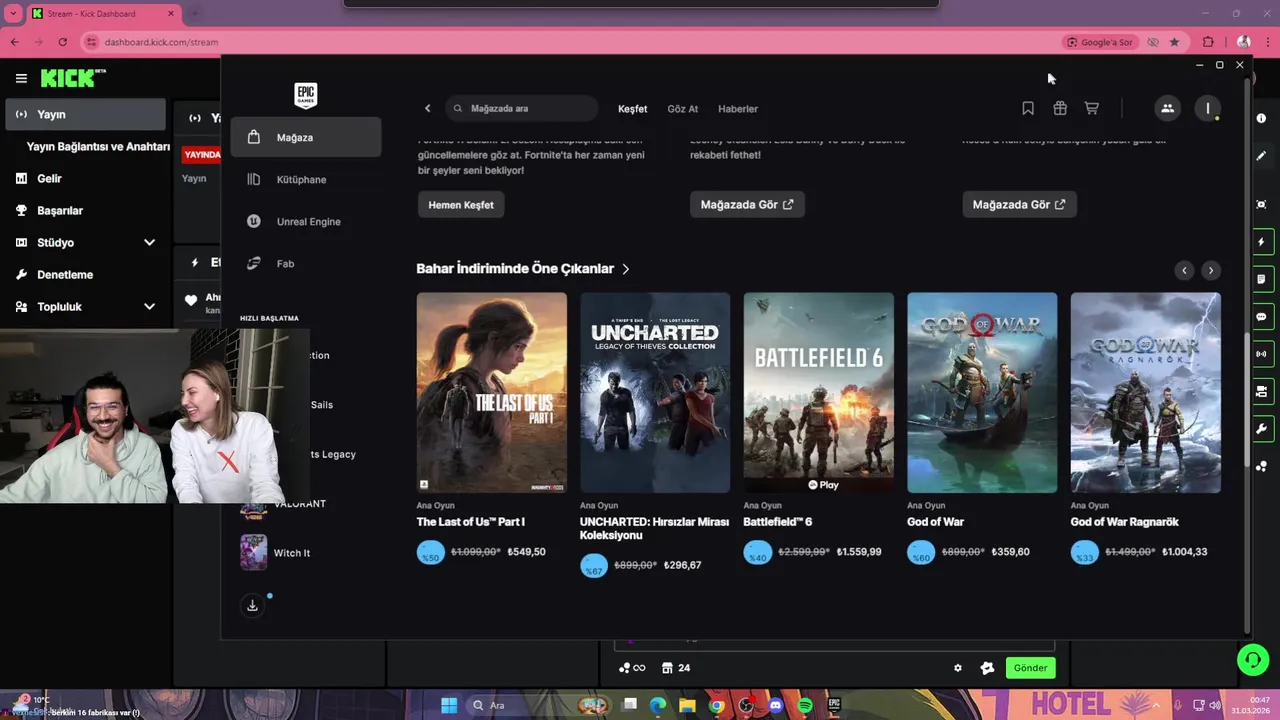Open Chrome tab search dropdown
Image resolution: width=1280 pixels, height=720 pixels.
pyautogui.click(x=14, y=13)
